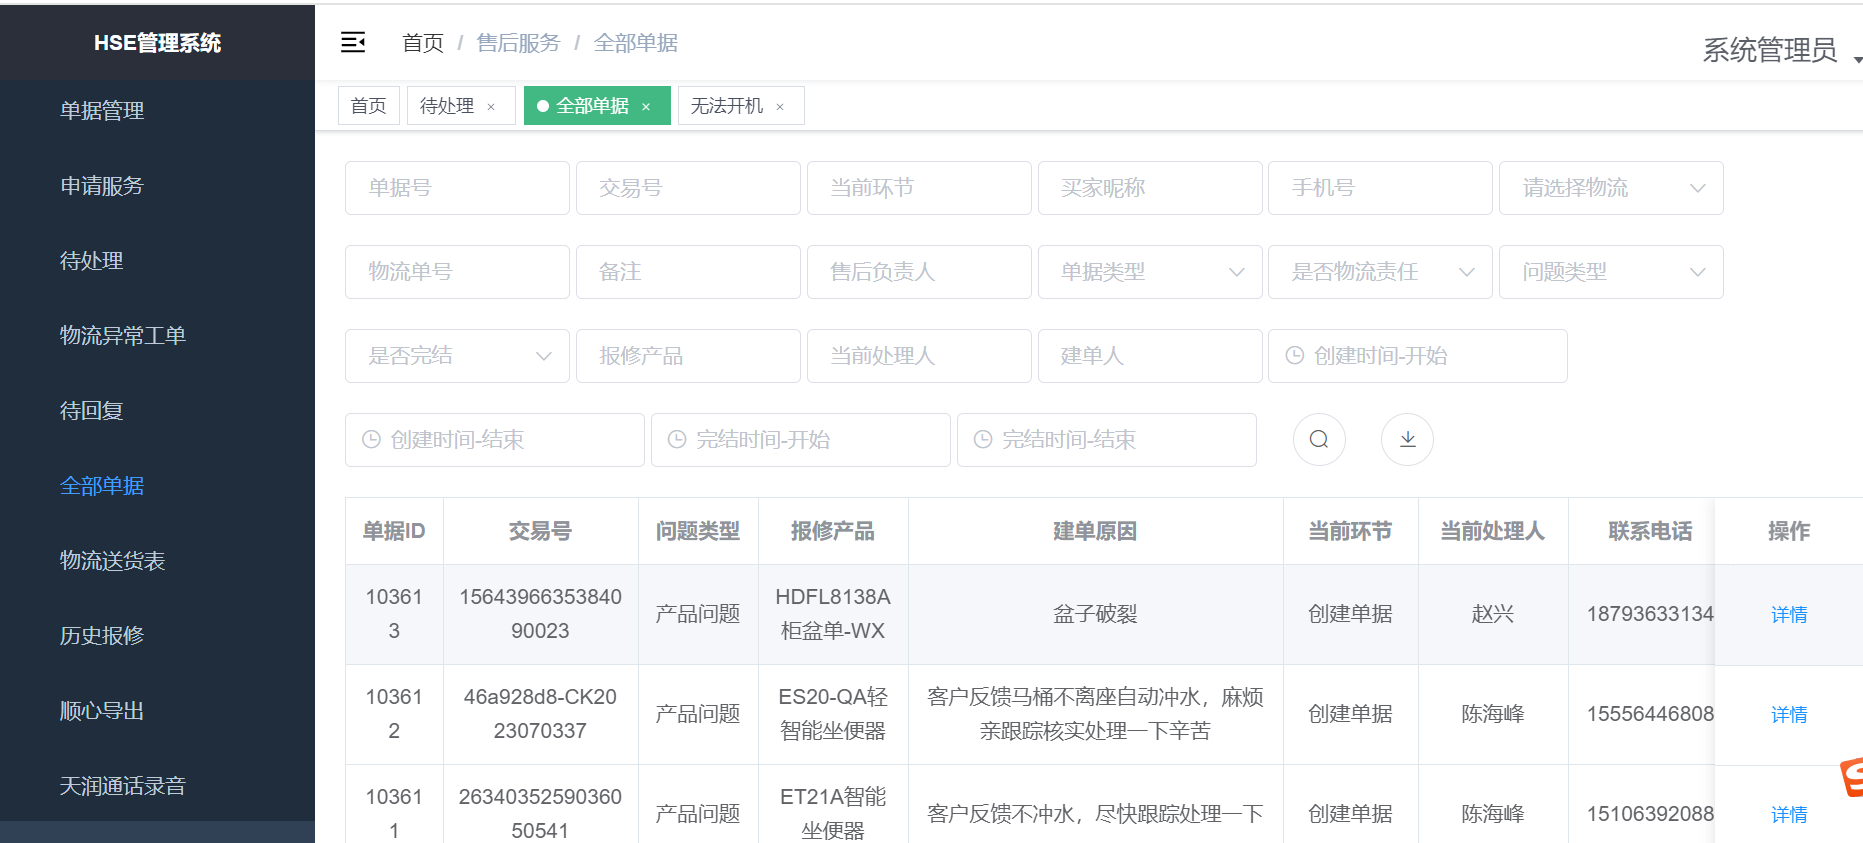The image size is (1863, 843).
Task: Open 创建时间-开始 date picker
Action: click(1417, 356)
